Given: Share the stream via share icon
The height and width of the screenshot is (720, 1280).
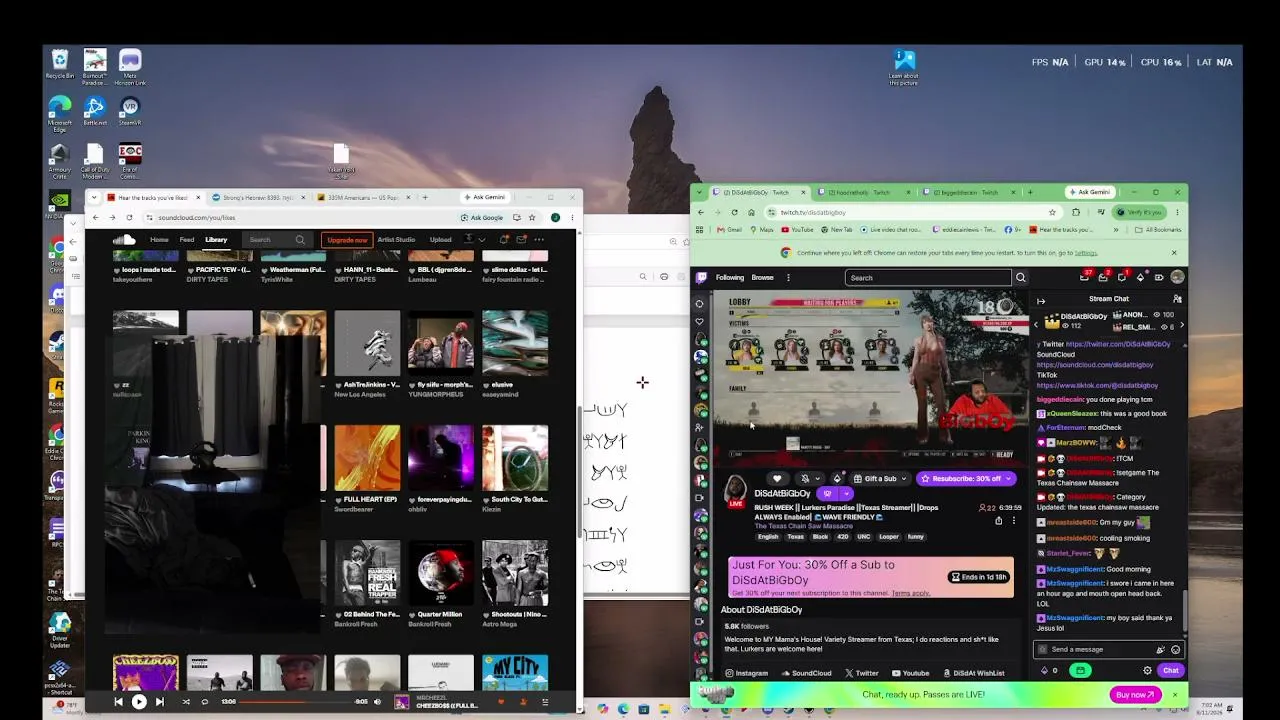Looking at the screenshot, I should click(x=998, y=520).
